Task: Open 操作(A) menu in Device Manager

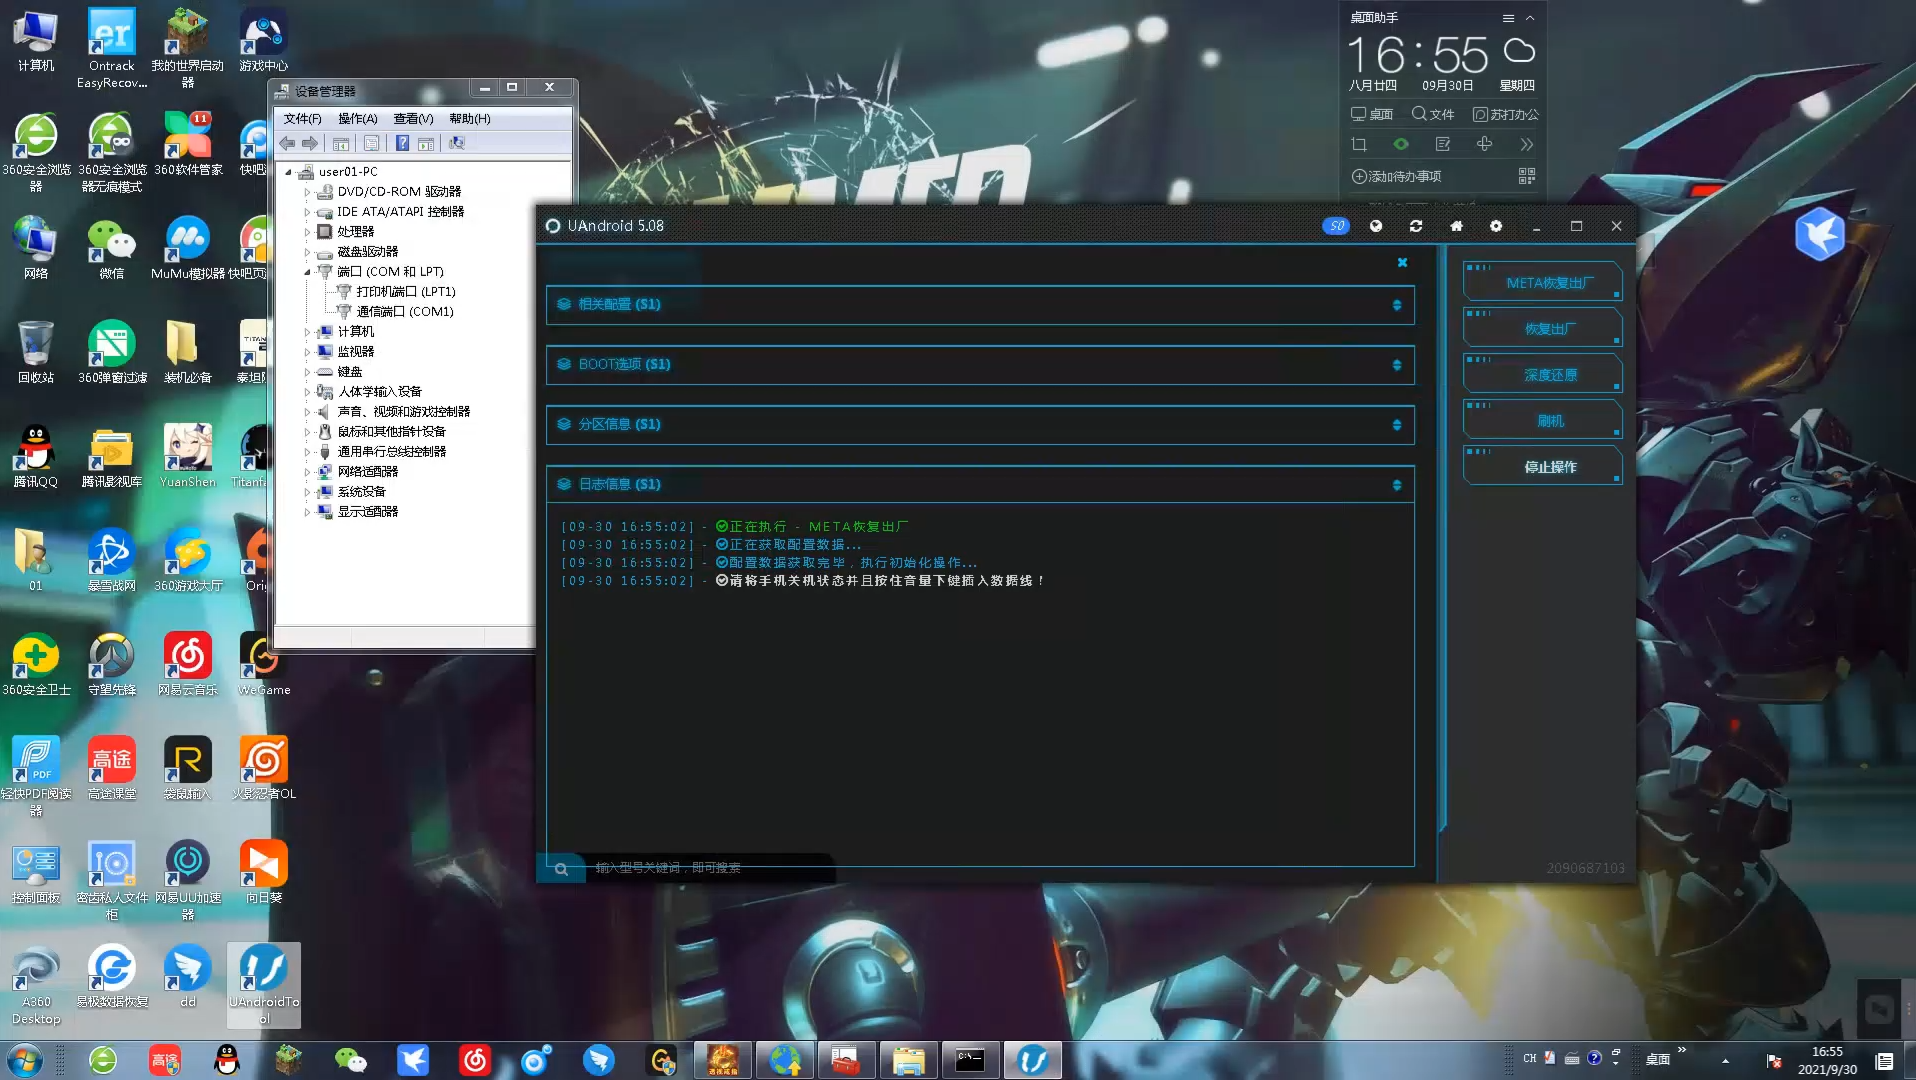Action: [357, 118]
